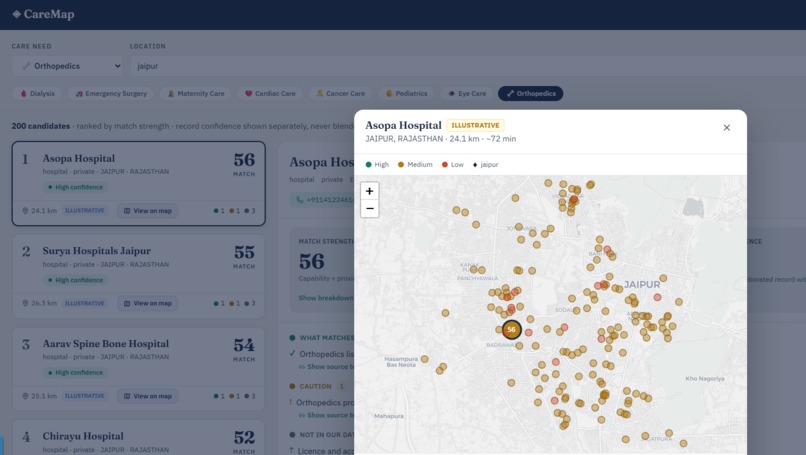Click the Kho Nagoriya label on the map
The height and width of the screenshot is (455, 806).
pos(705,378)
